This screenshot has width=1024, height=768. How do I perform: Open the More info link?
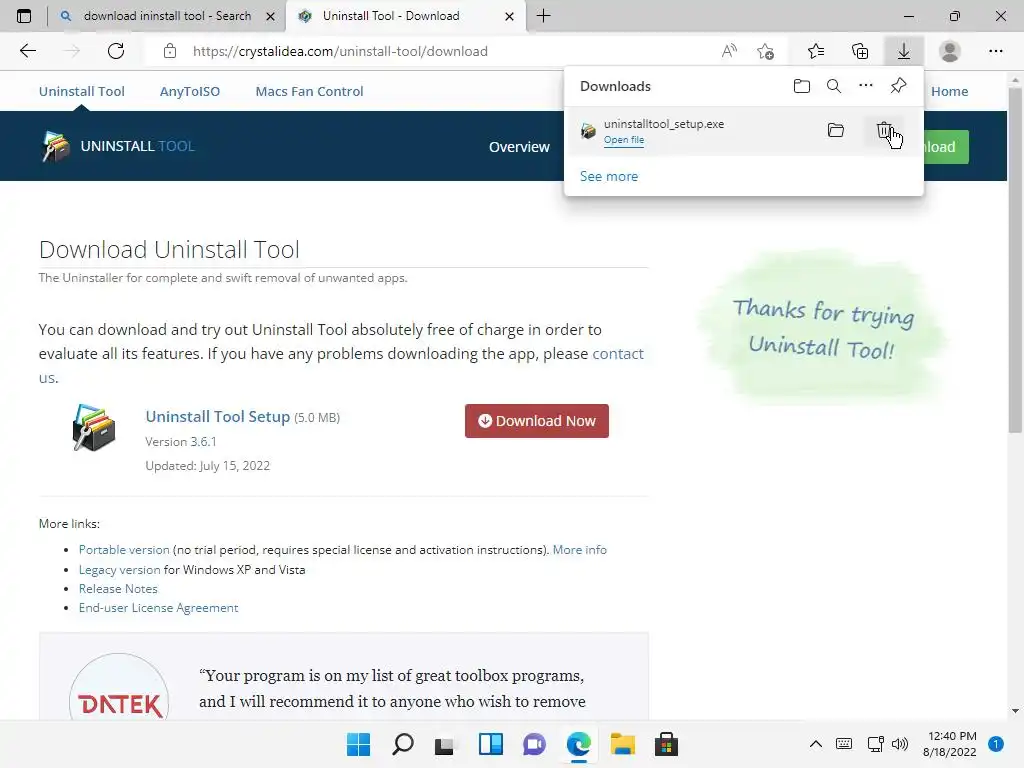(x=579, y=550)
